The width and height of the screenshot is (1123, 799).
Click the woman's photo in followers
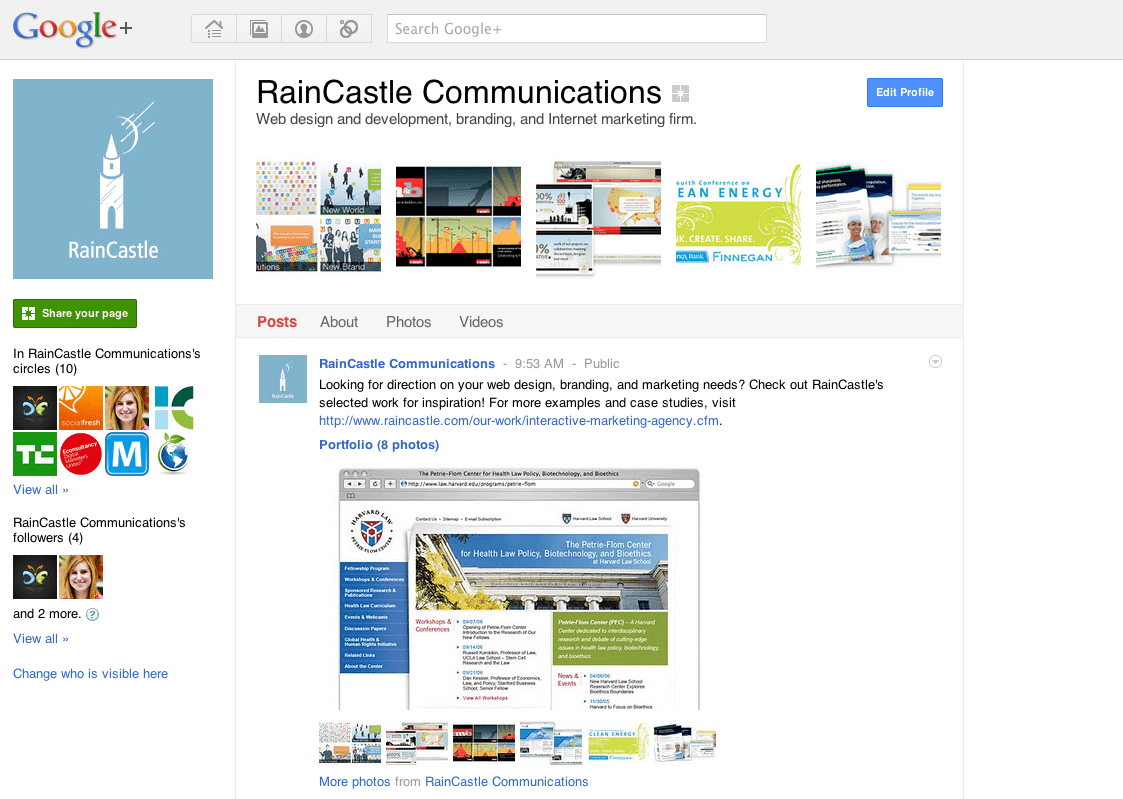pyautogui.click(x=81, y=577)
